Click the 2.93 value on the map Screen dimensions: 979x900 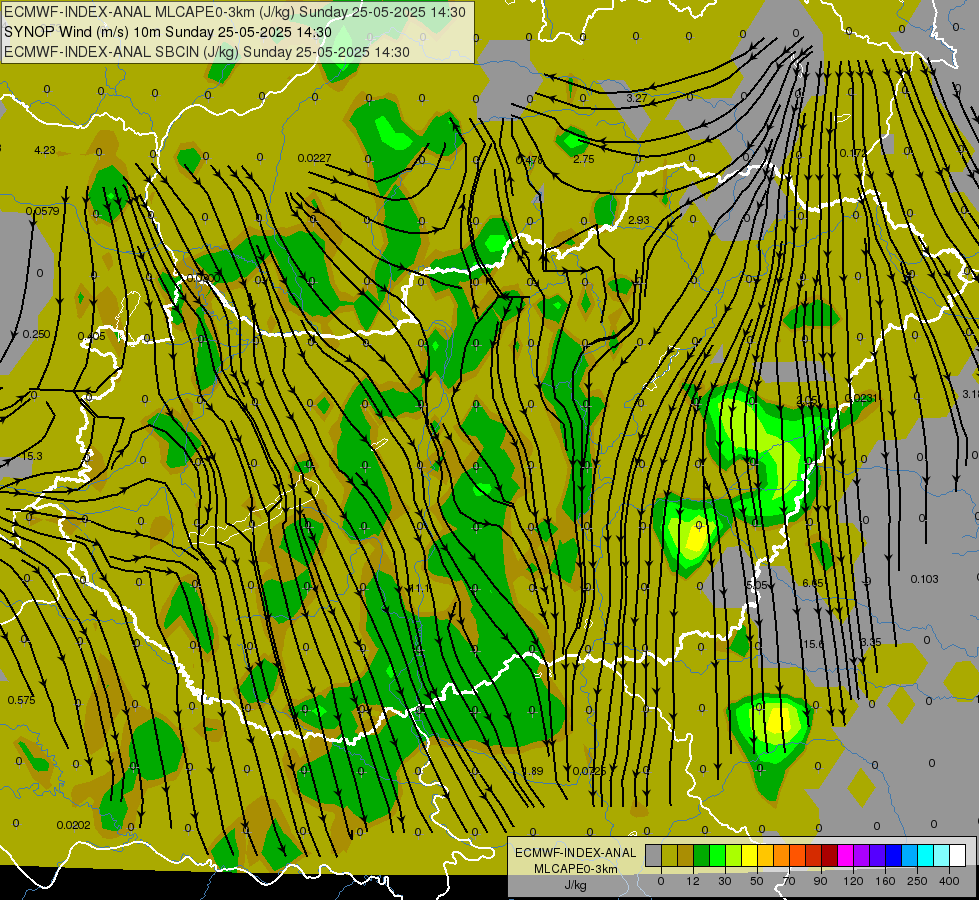pyautogui.click(x=639, y=220)
